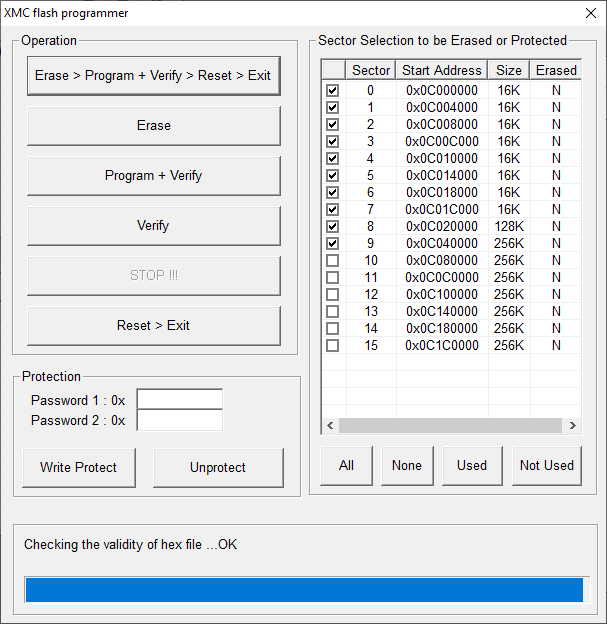Uncheck sector 9 checkbox
This screenshot has width=607, height=624.
tap(333, 244)
